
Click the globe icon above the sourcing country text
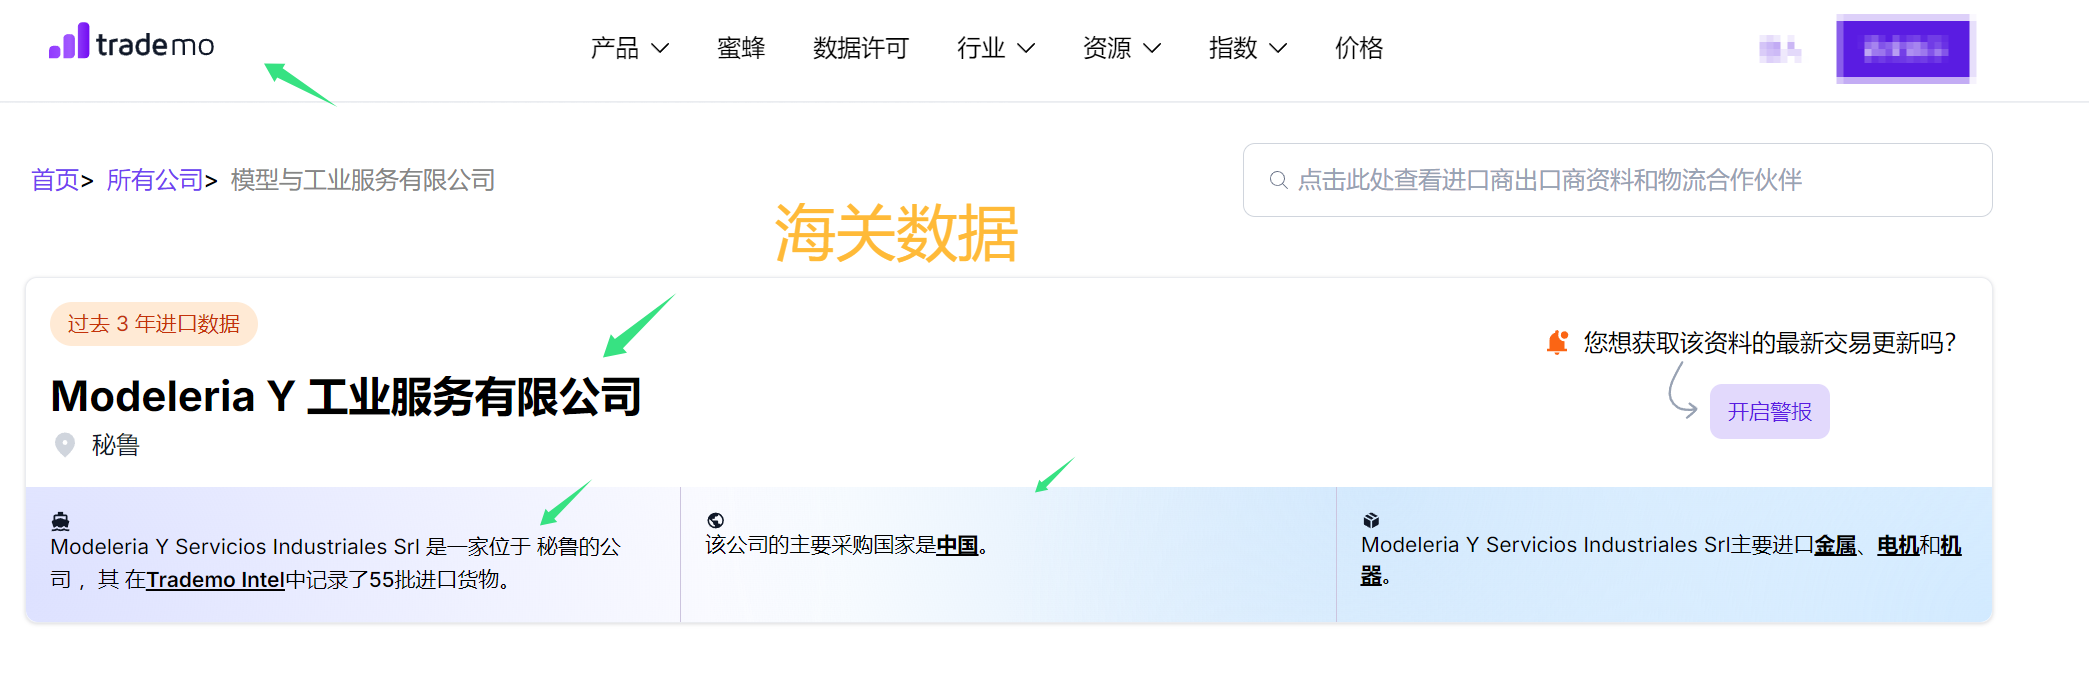(x=715, y=520)
